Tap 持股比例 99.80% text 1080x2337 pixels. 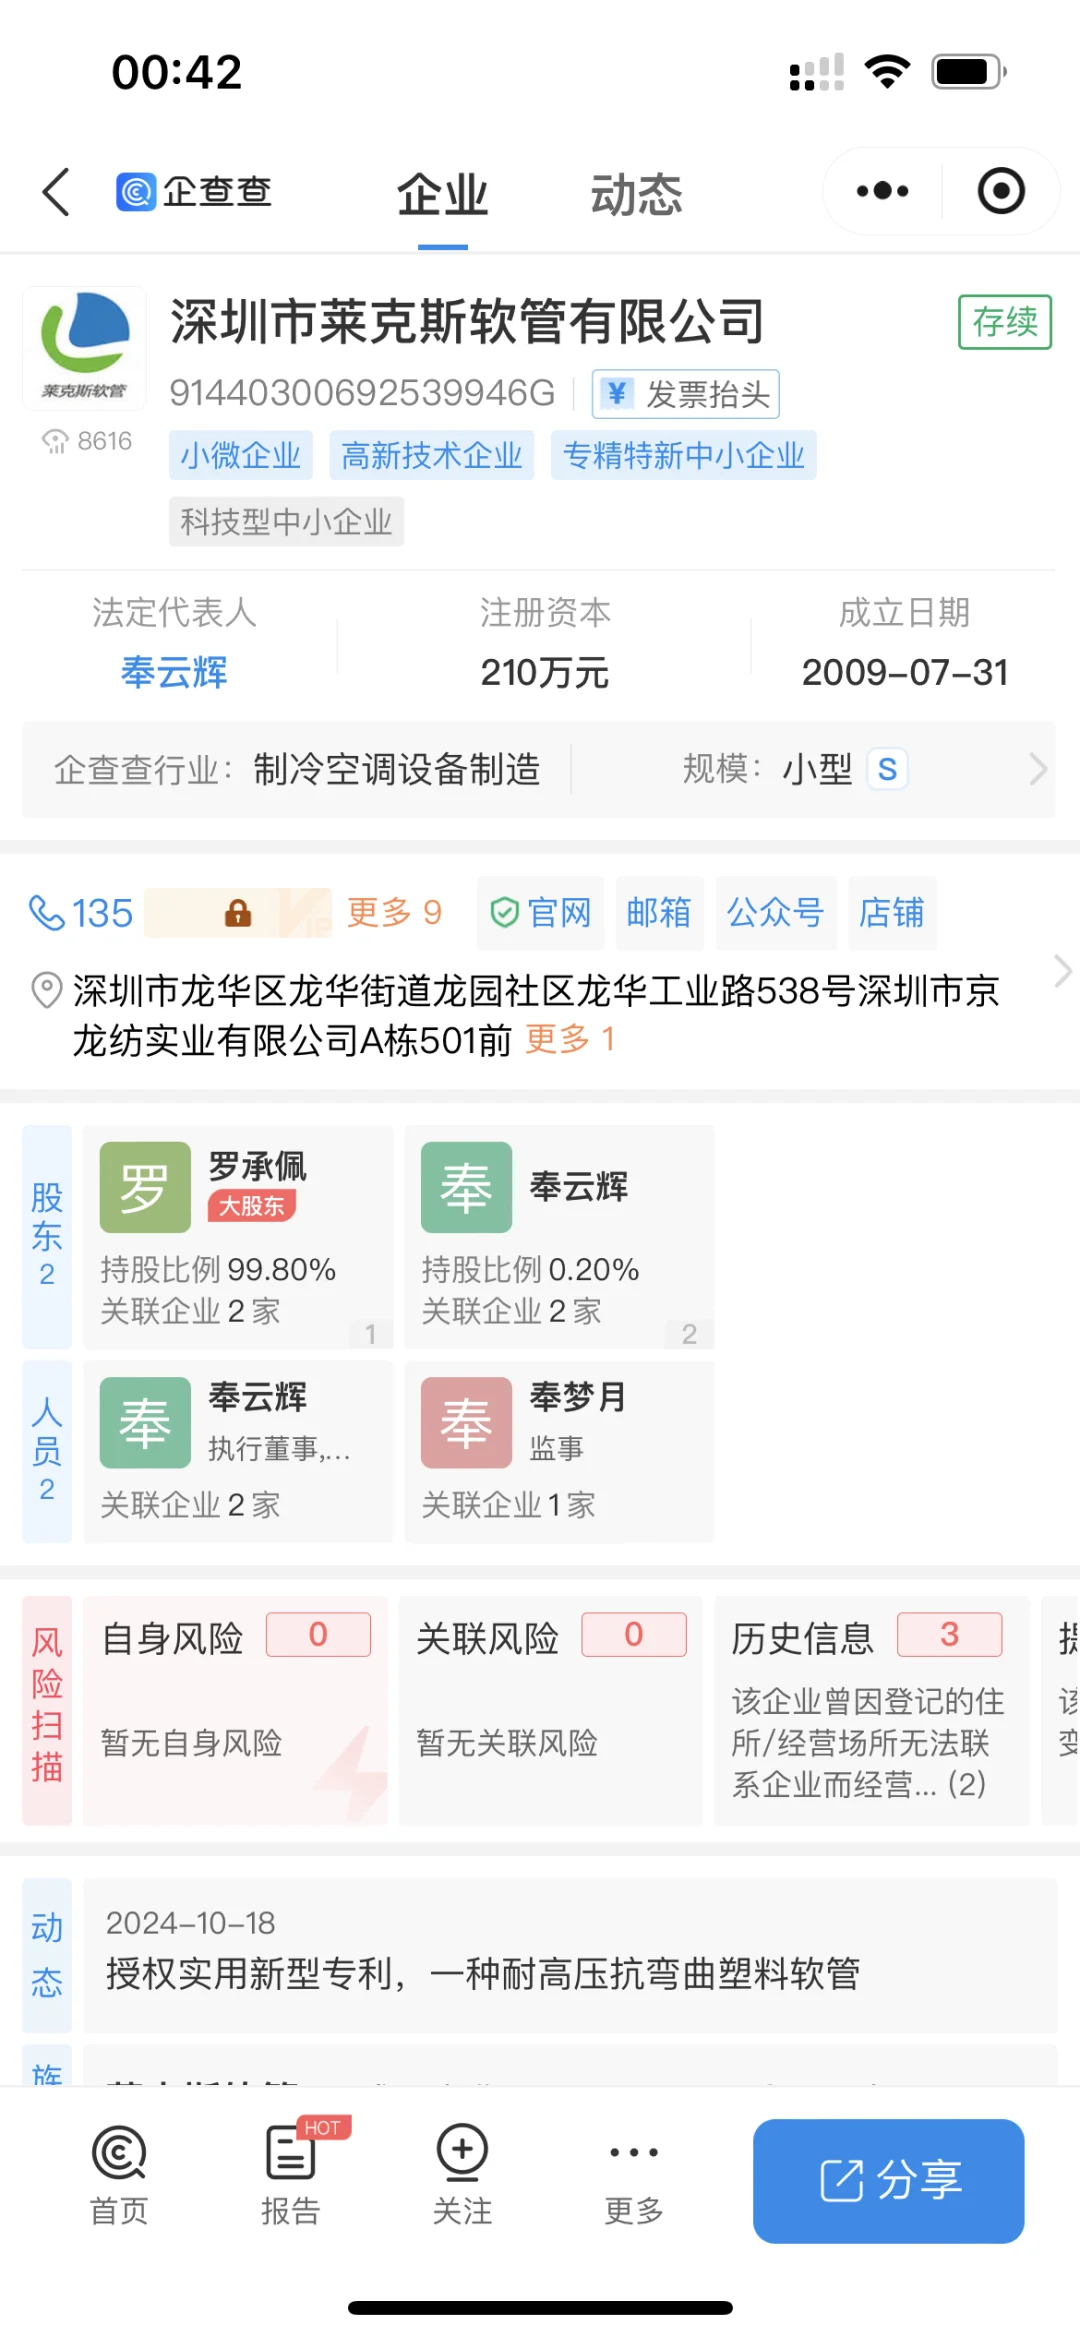pos(218,1269)
